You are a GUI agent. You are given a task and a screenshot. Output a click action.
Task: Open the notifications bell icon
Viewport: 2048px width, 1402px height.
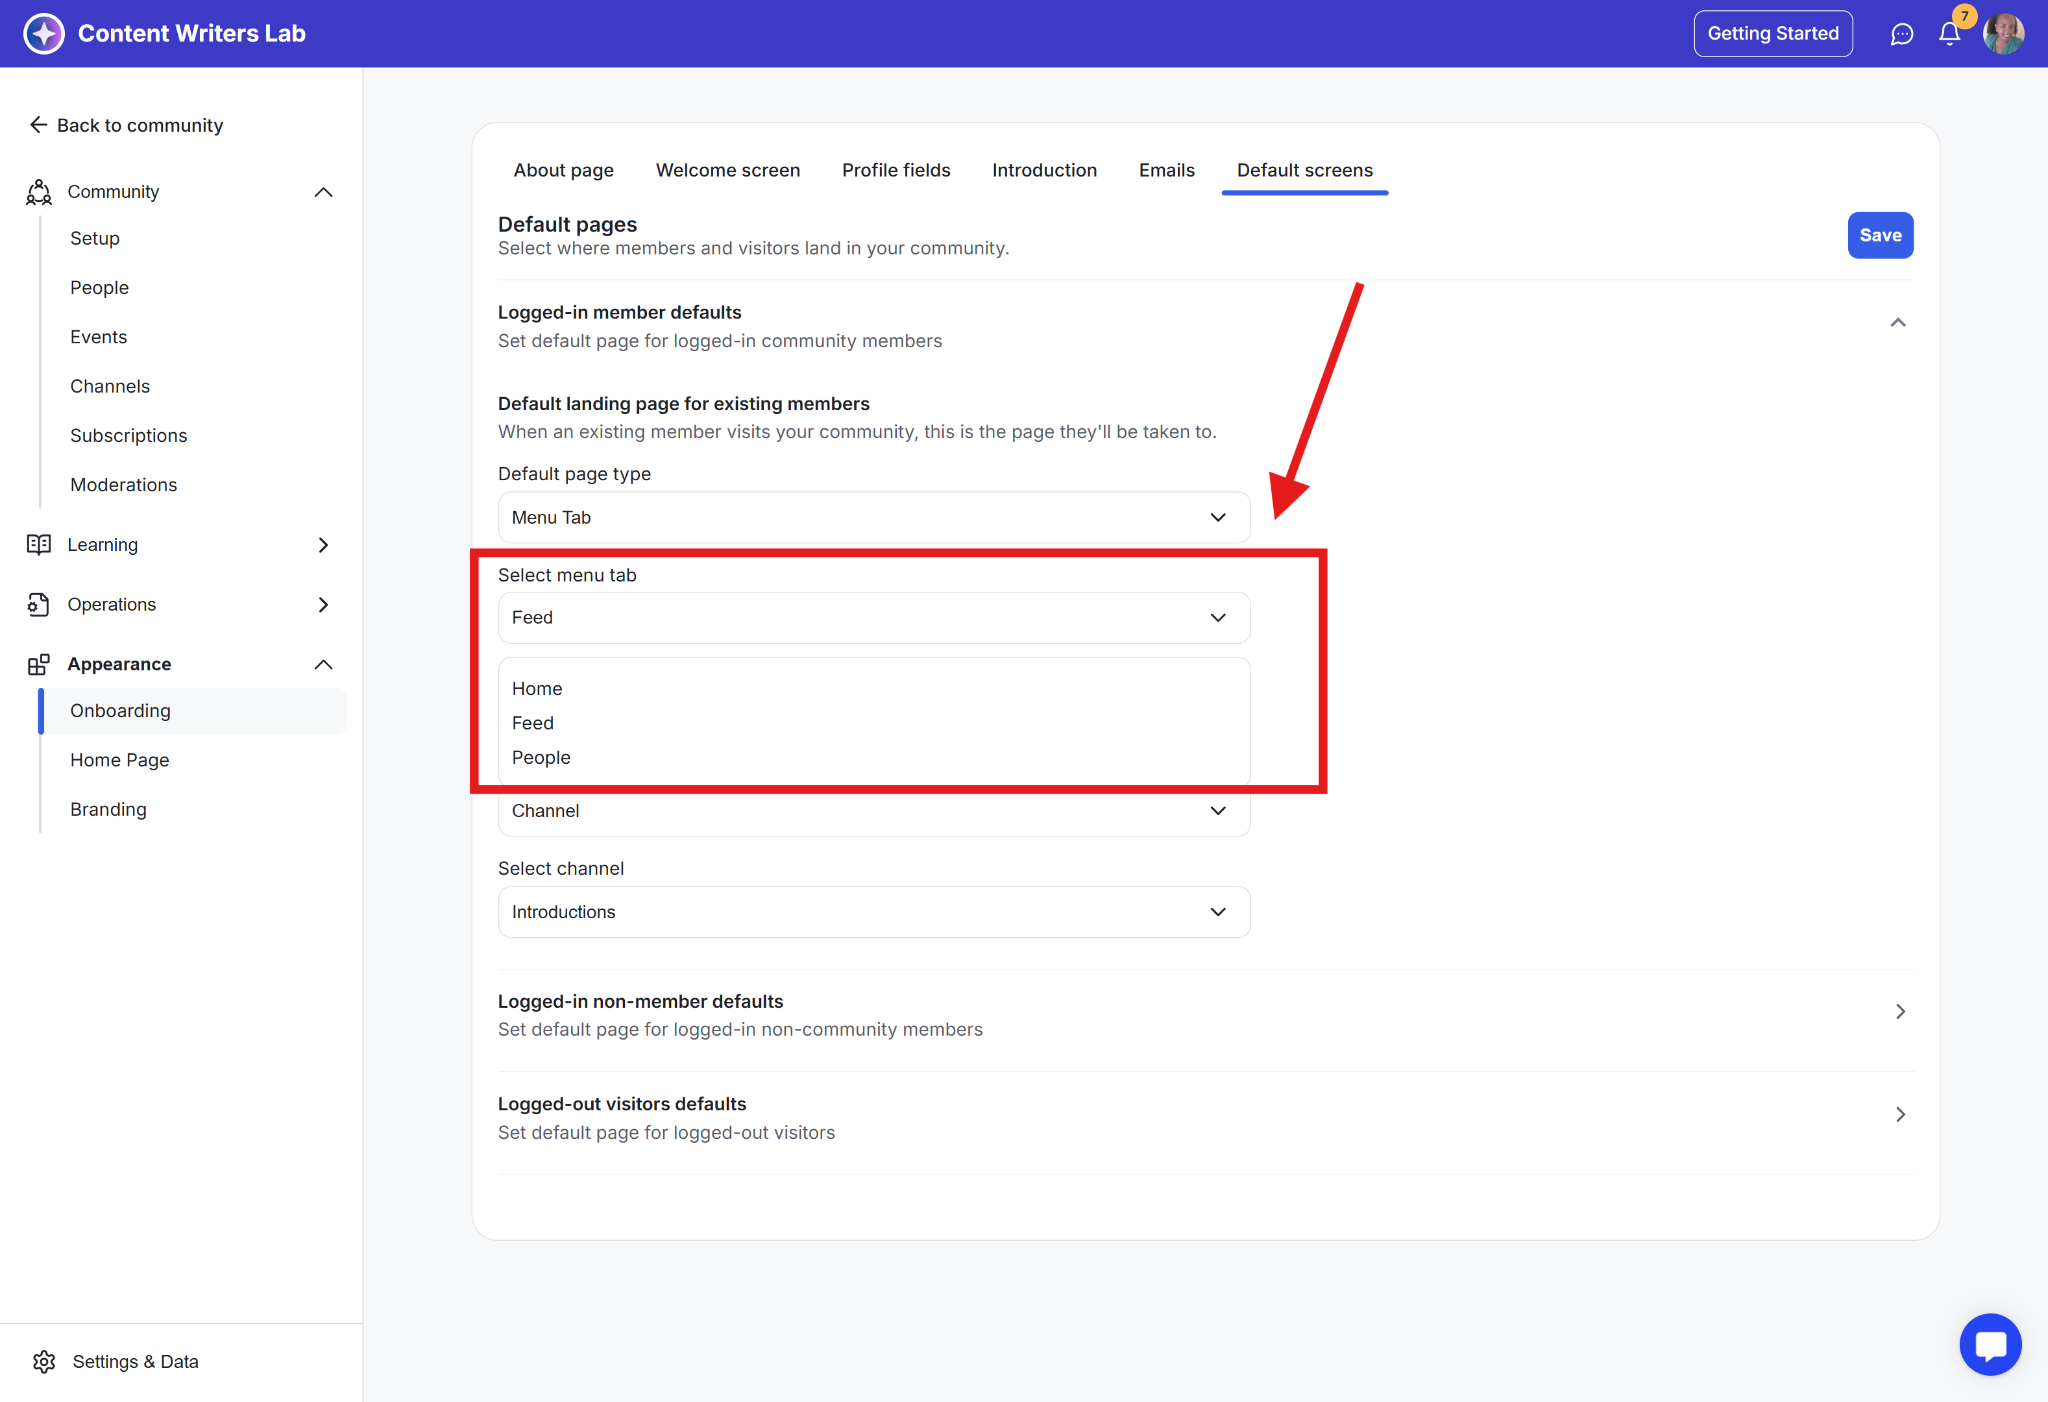click(1949, 34)
